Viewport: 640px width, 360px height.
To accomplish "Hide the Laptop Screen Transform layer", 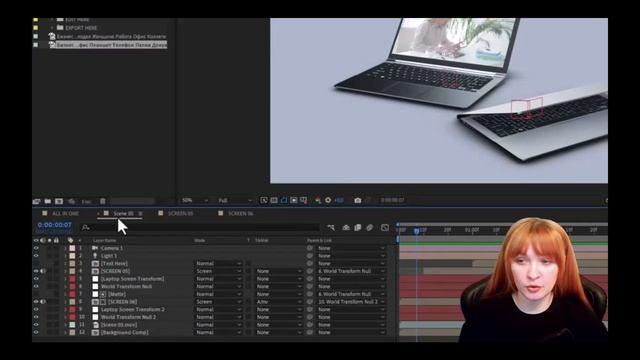I will [36, 279].
